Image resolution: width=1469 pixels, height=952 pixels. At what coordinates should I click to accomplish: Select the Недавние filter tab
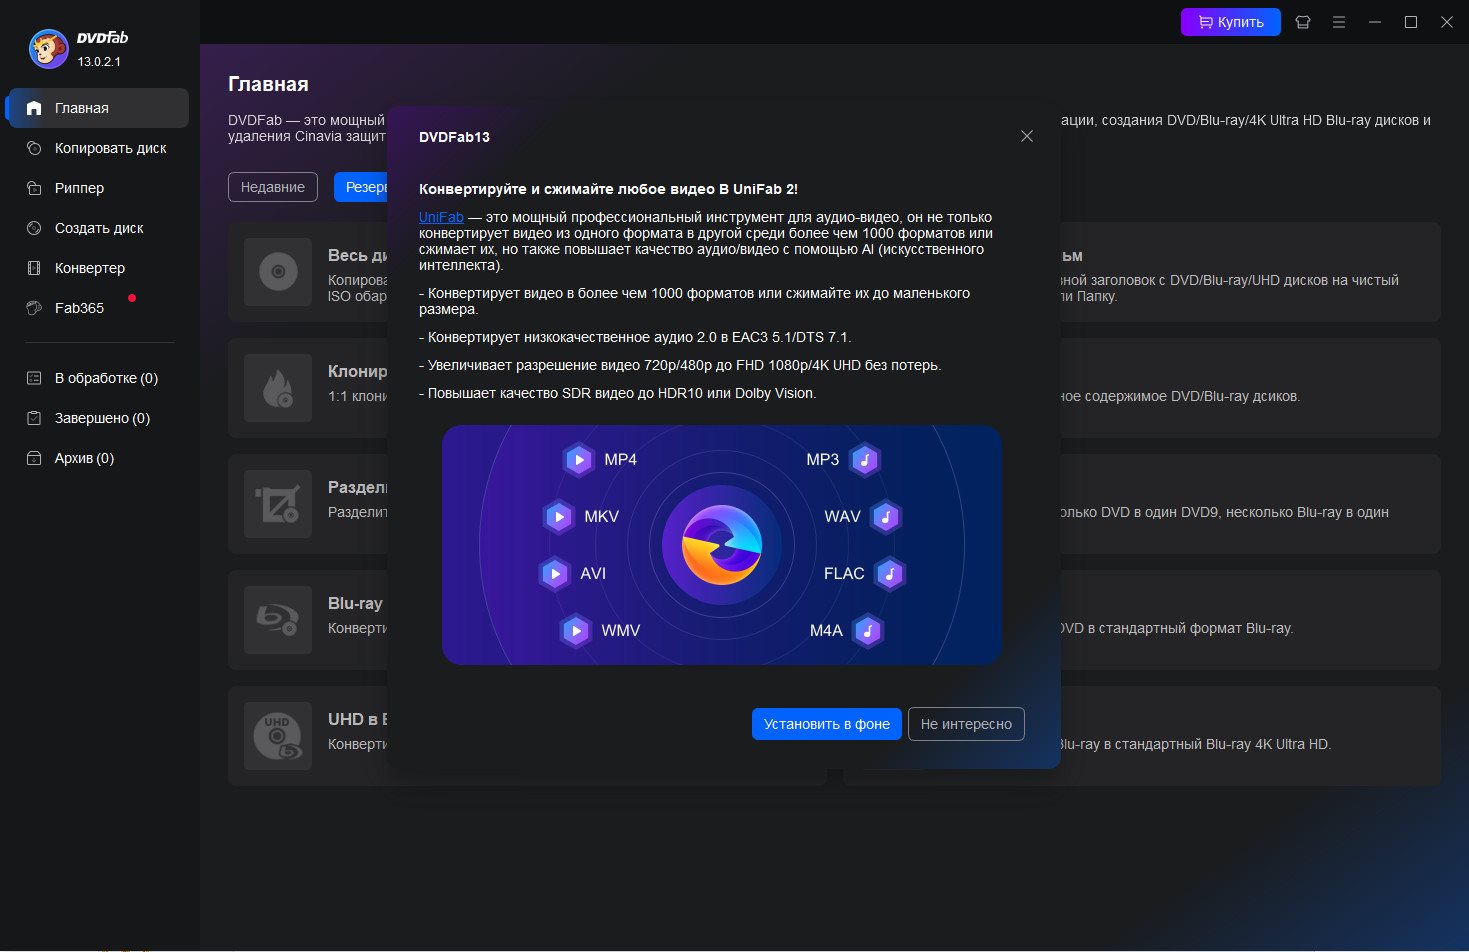tap(273, 187)
